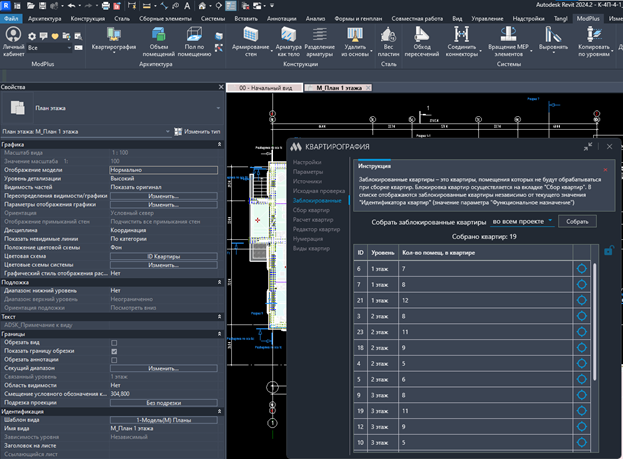
Task: Toggle Обрезать вид checkbox
Action: (x=114, y=343)
